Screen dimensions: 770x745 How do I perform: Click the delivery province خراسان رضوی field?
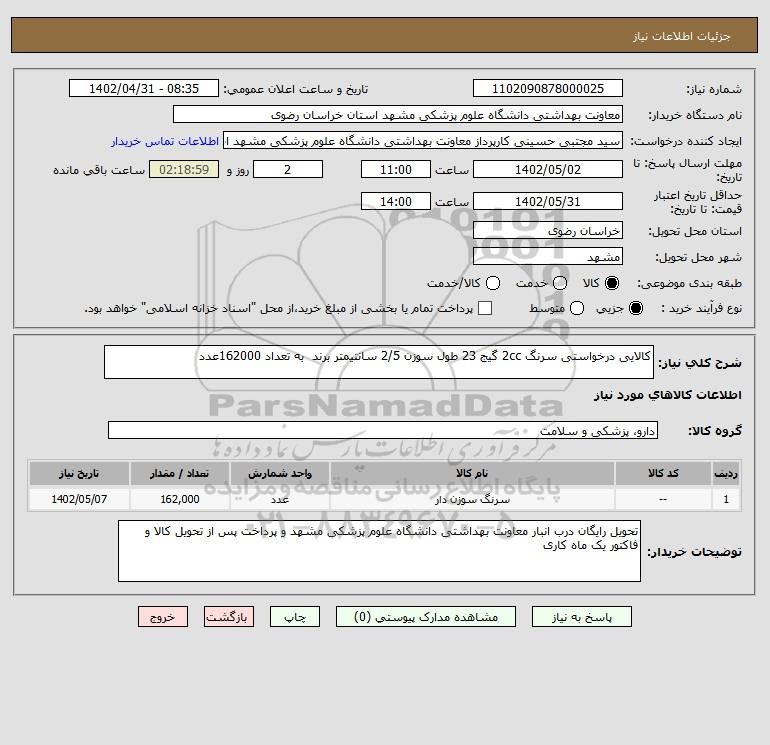548,230
